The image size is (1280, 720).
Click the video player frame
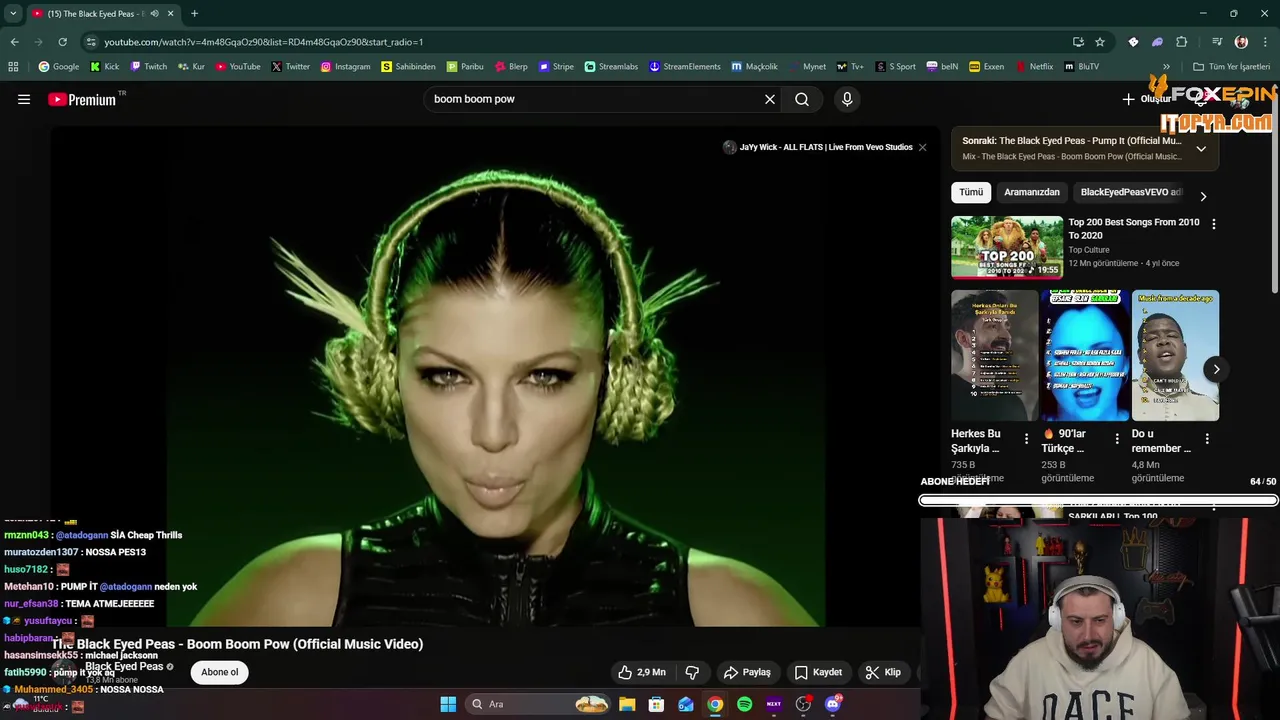(495, 375)
